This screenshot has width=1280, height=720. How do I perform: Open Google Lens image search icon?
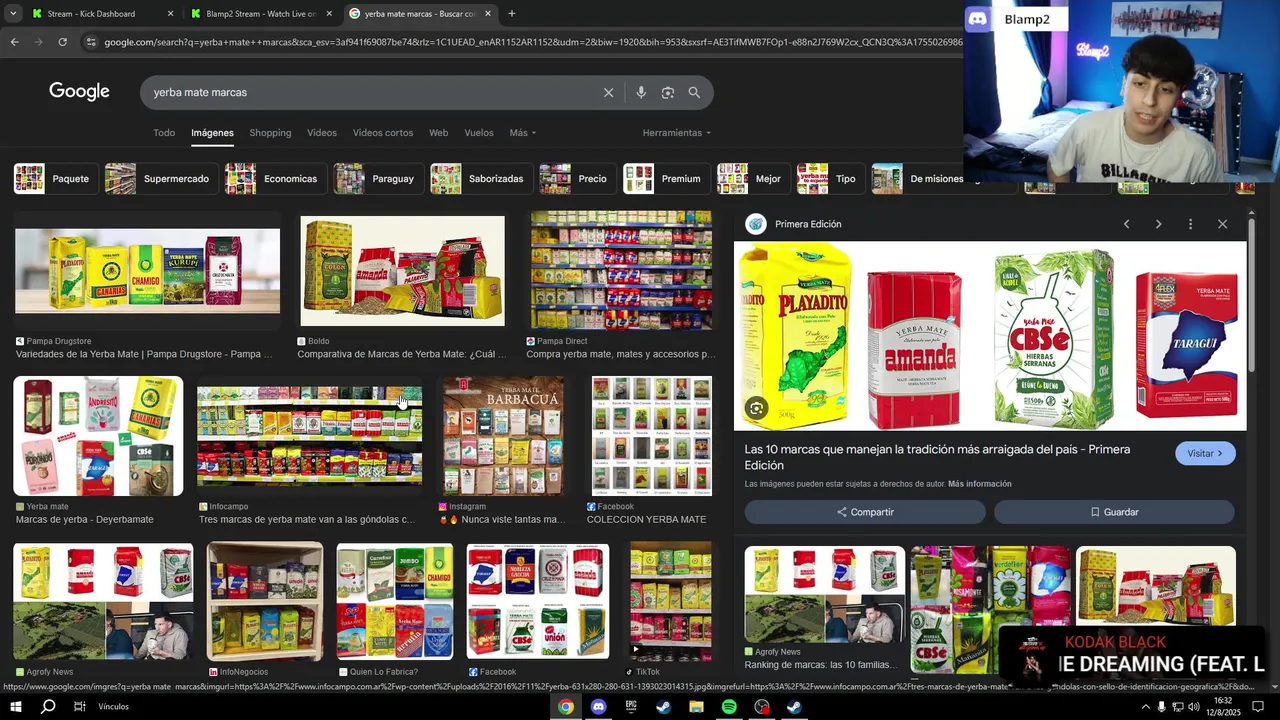pyautogui.click(x=667, y=92)
